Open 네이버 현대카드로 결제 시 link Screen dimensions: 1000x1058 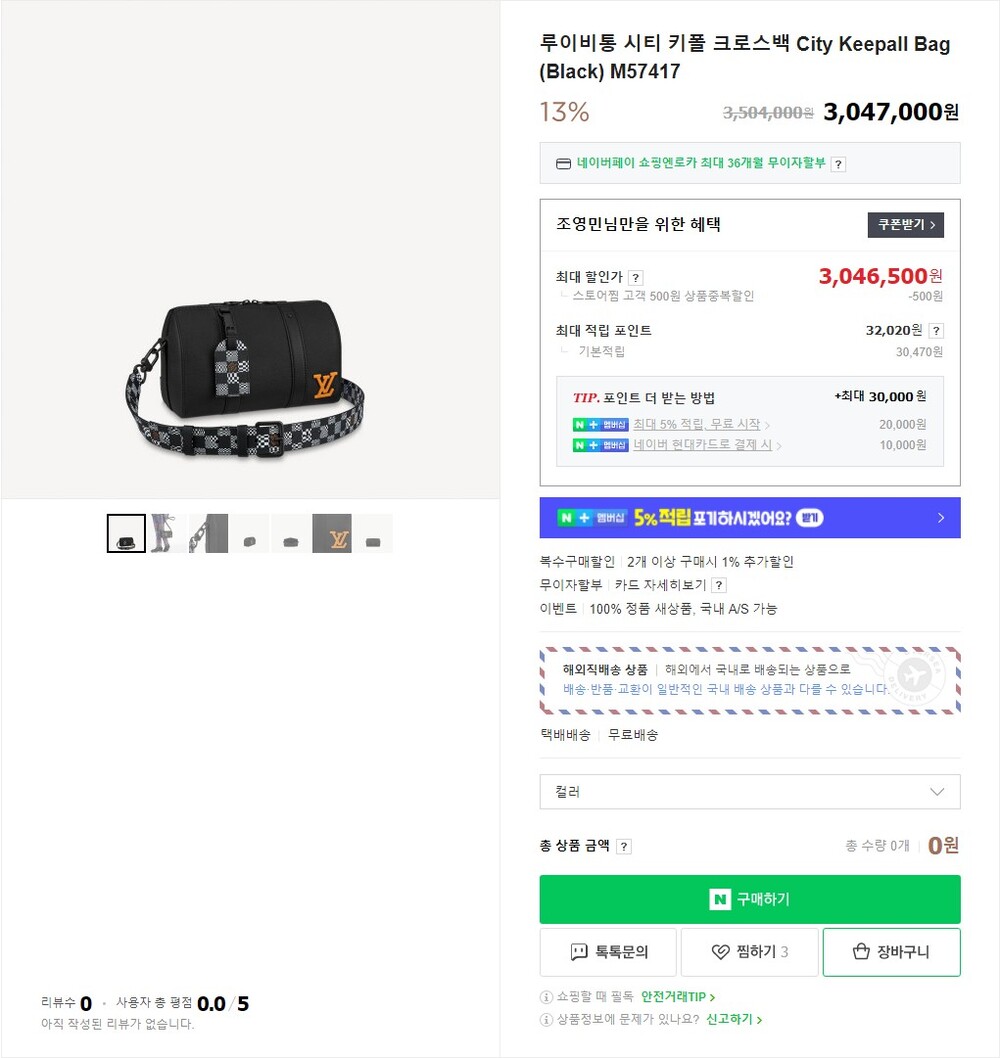[x=702, y=445]
